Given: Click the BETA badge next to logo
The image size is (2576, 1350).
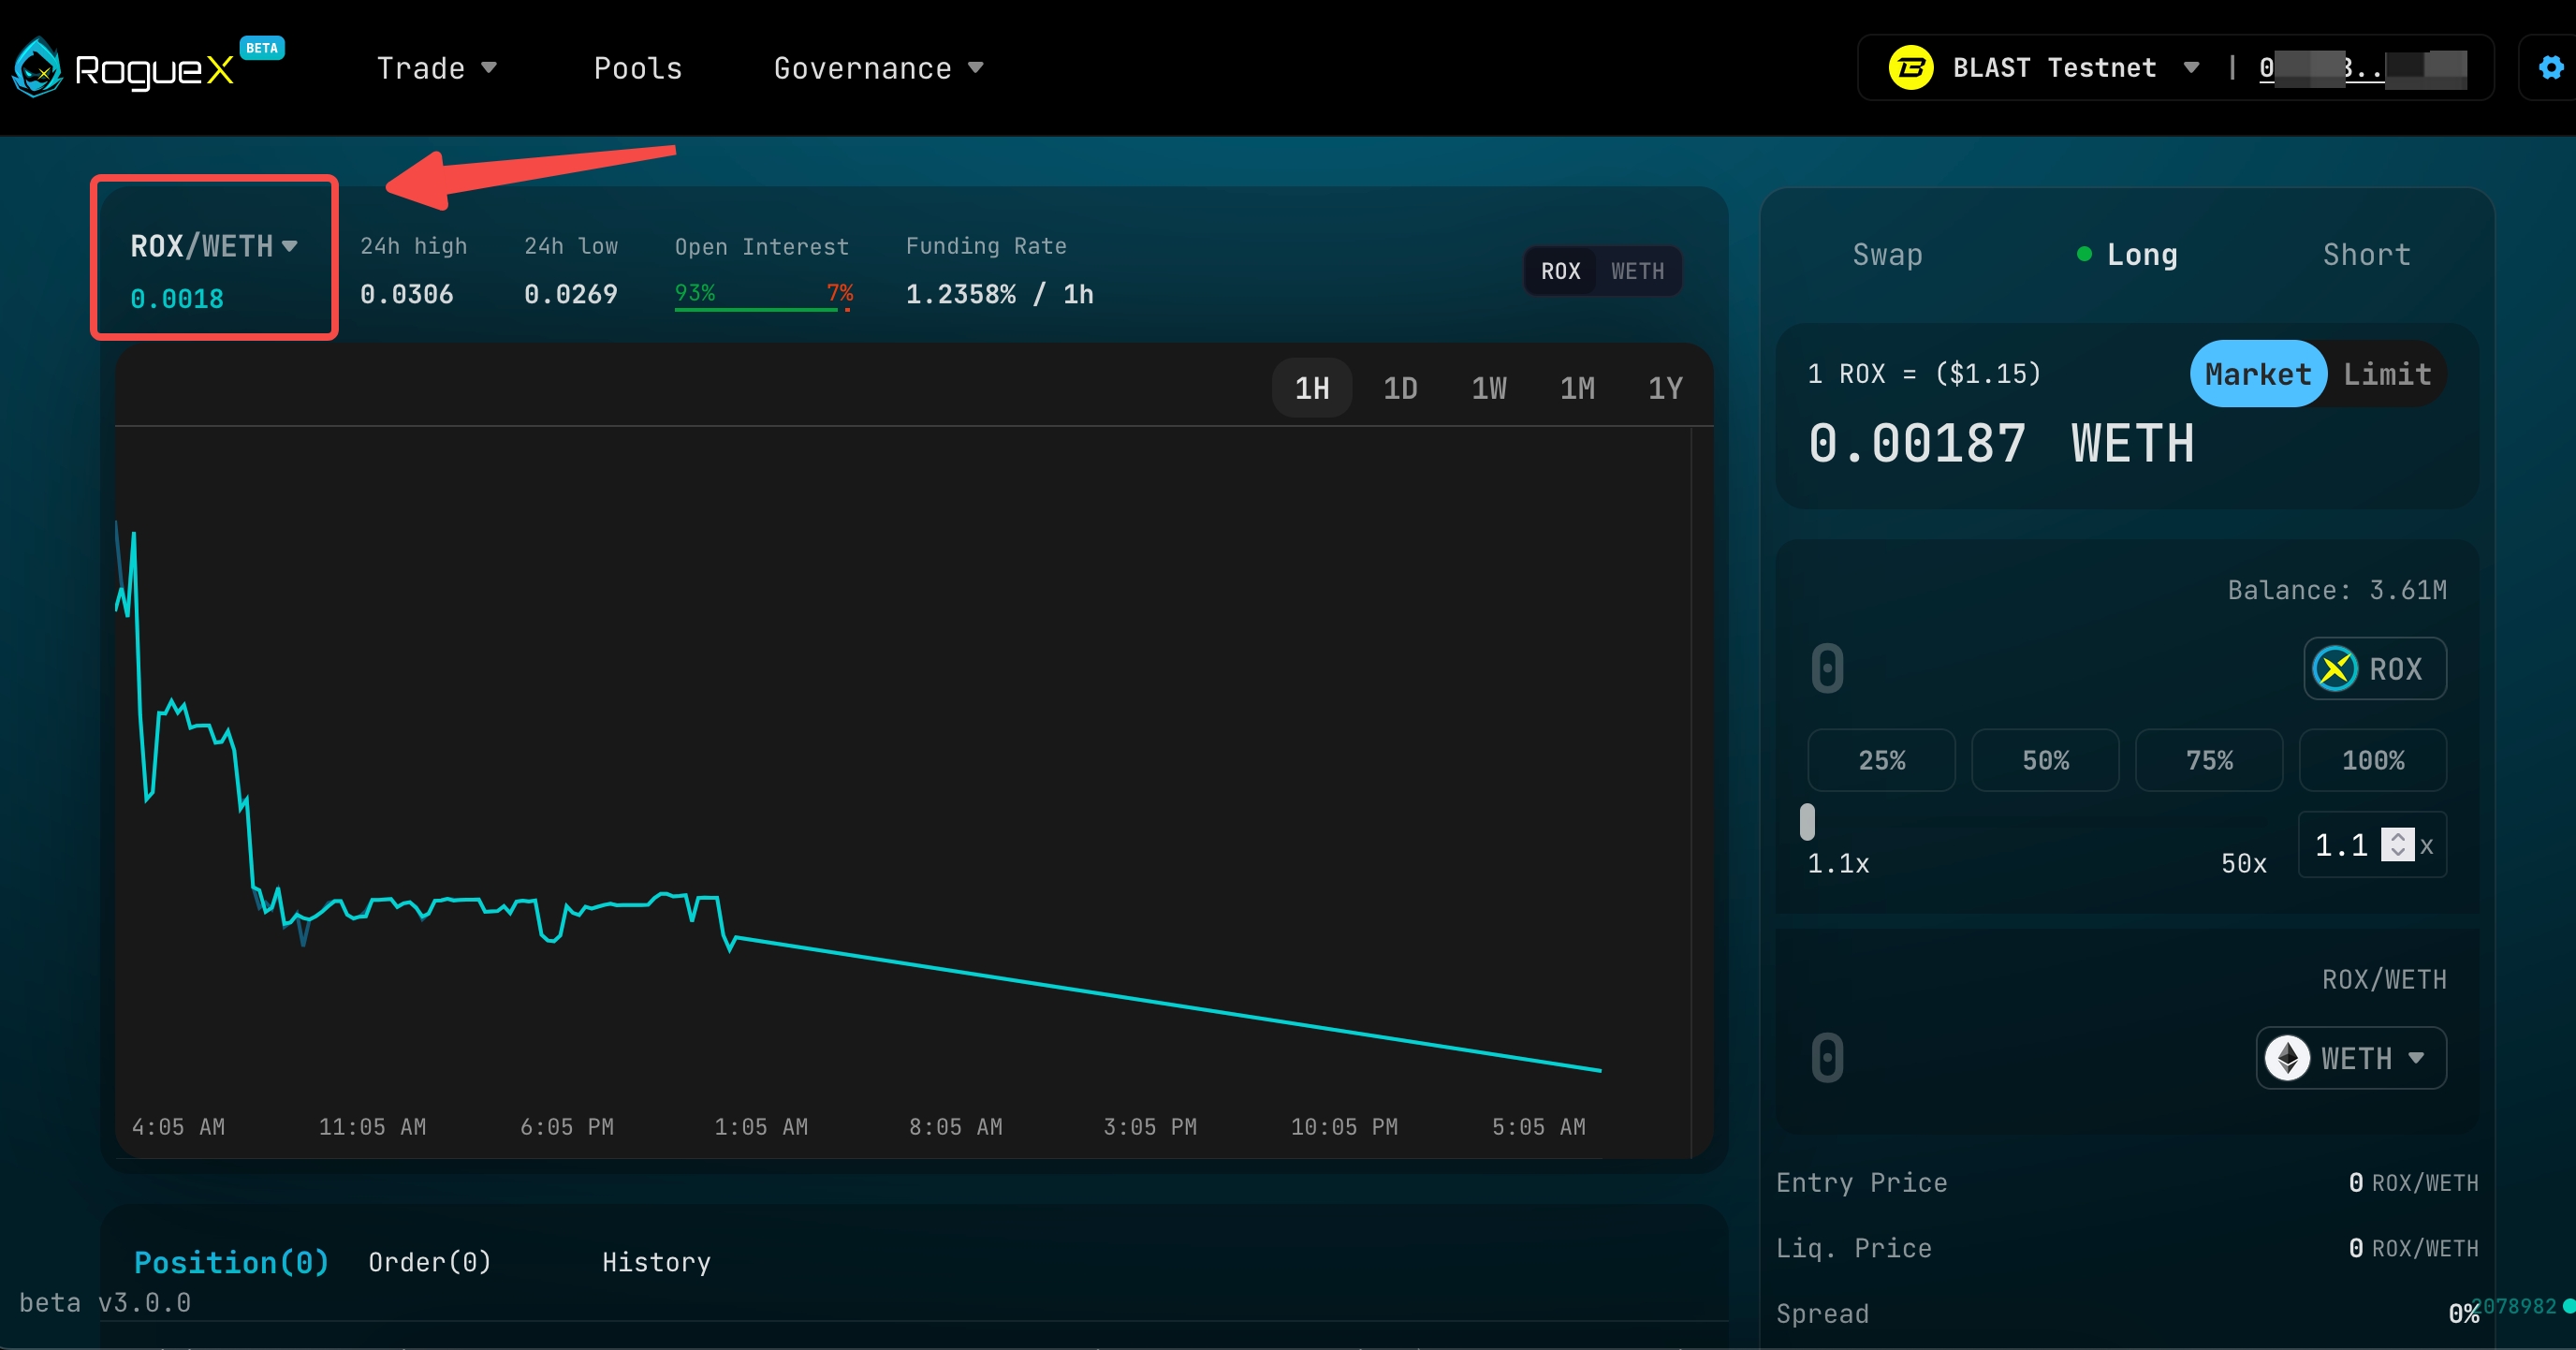Looking at the screenshot, I should [x=262, y=48].
